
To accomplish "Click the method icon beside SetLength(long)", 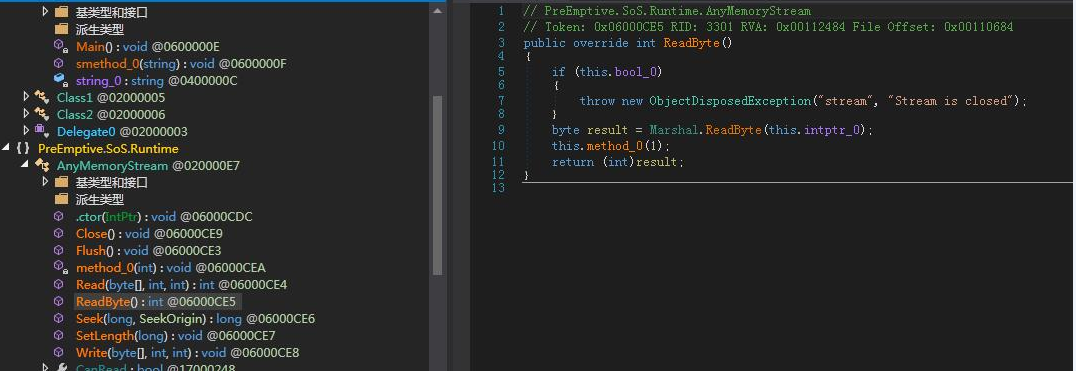I will point(60,336).
